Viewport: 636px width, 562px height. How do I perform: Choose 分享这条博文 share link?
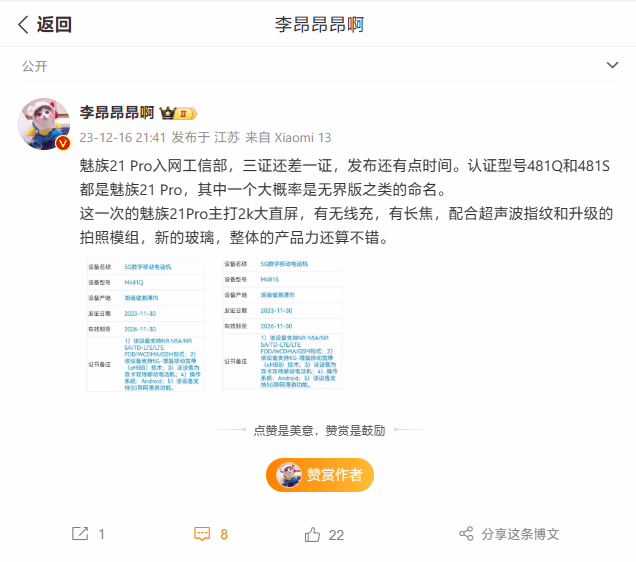(x=520, y=534)
